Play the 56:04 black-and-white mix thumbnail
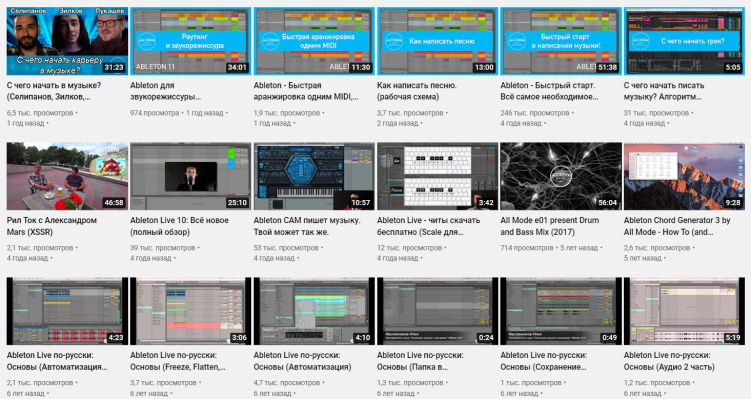751x399 pixels. [561, 176]
